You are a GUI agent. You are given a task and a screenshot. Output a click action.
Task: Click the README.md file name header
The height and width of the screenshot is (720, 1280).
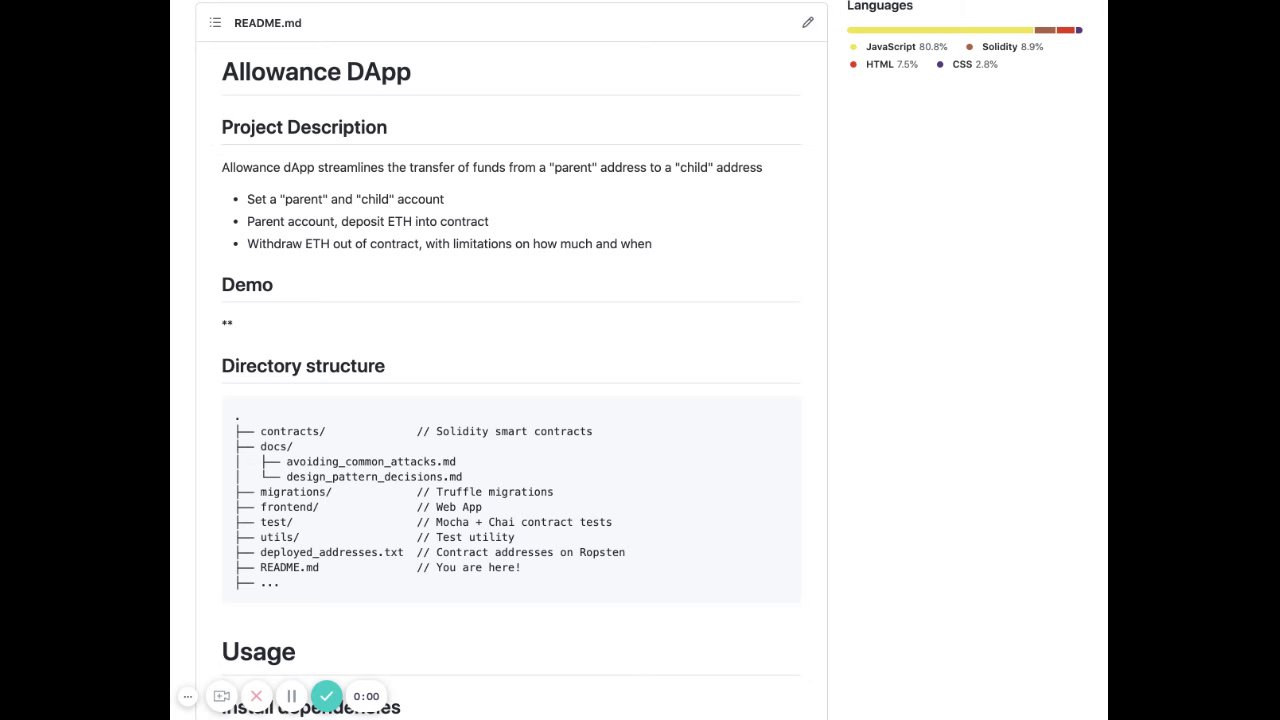point(267,23)
